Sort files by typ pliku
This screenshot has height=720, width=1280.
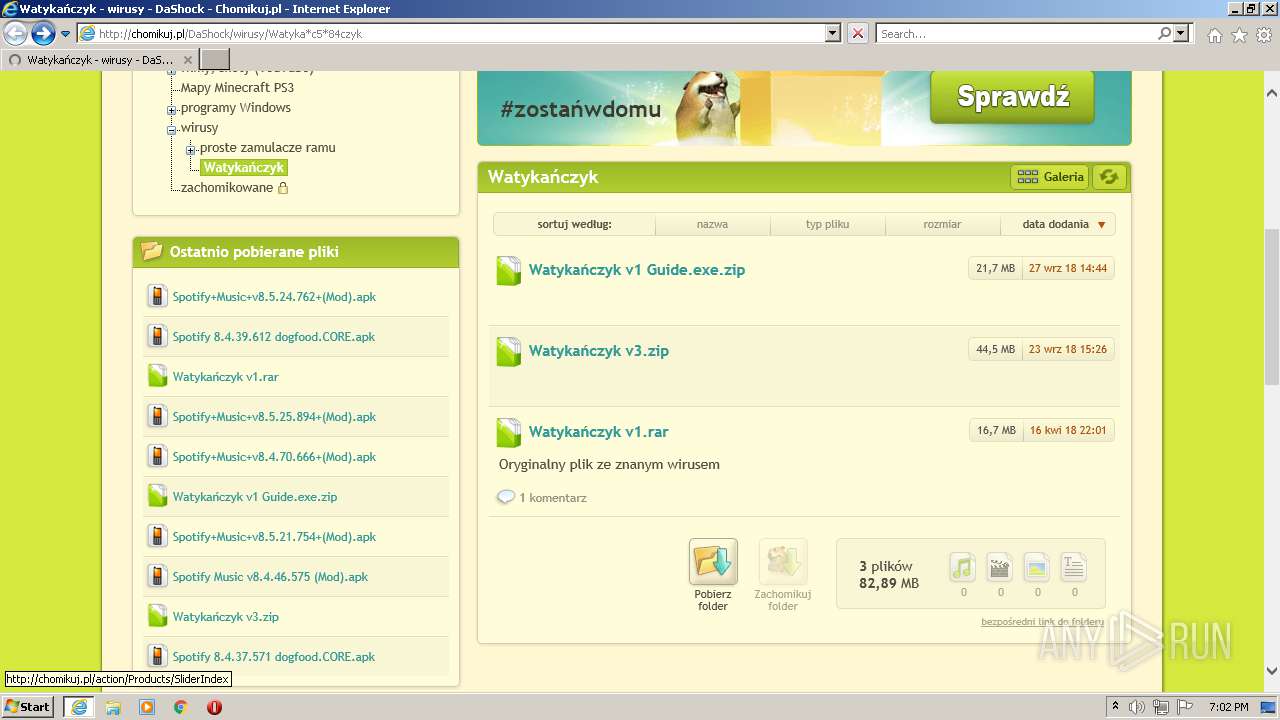(827, 224)
